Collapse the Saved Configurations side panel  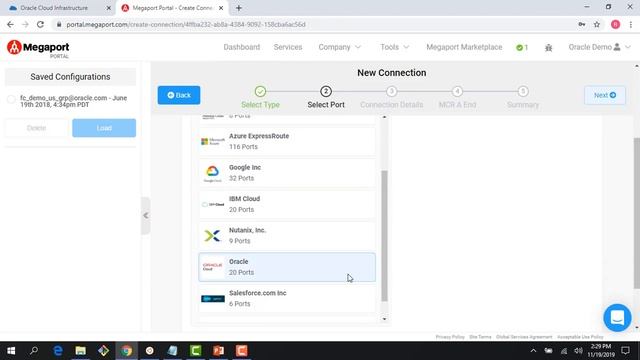146,216
